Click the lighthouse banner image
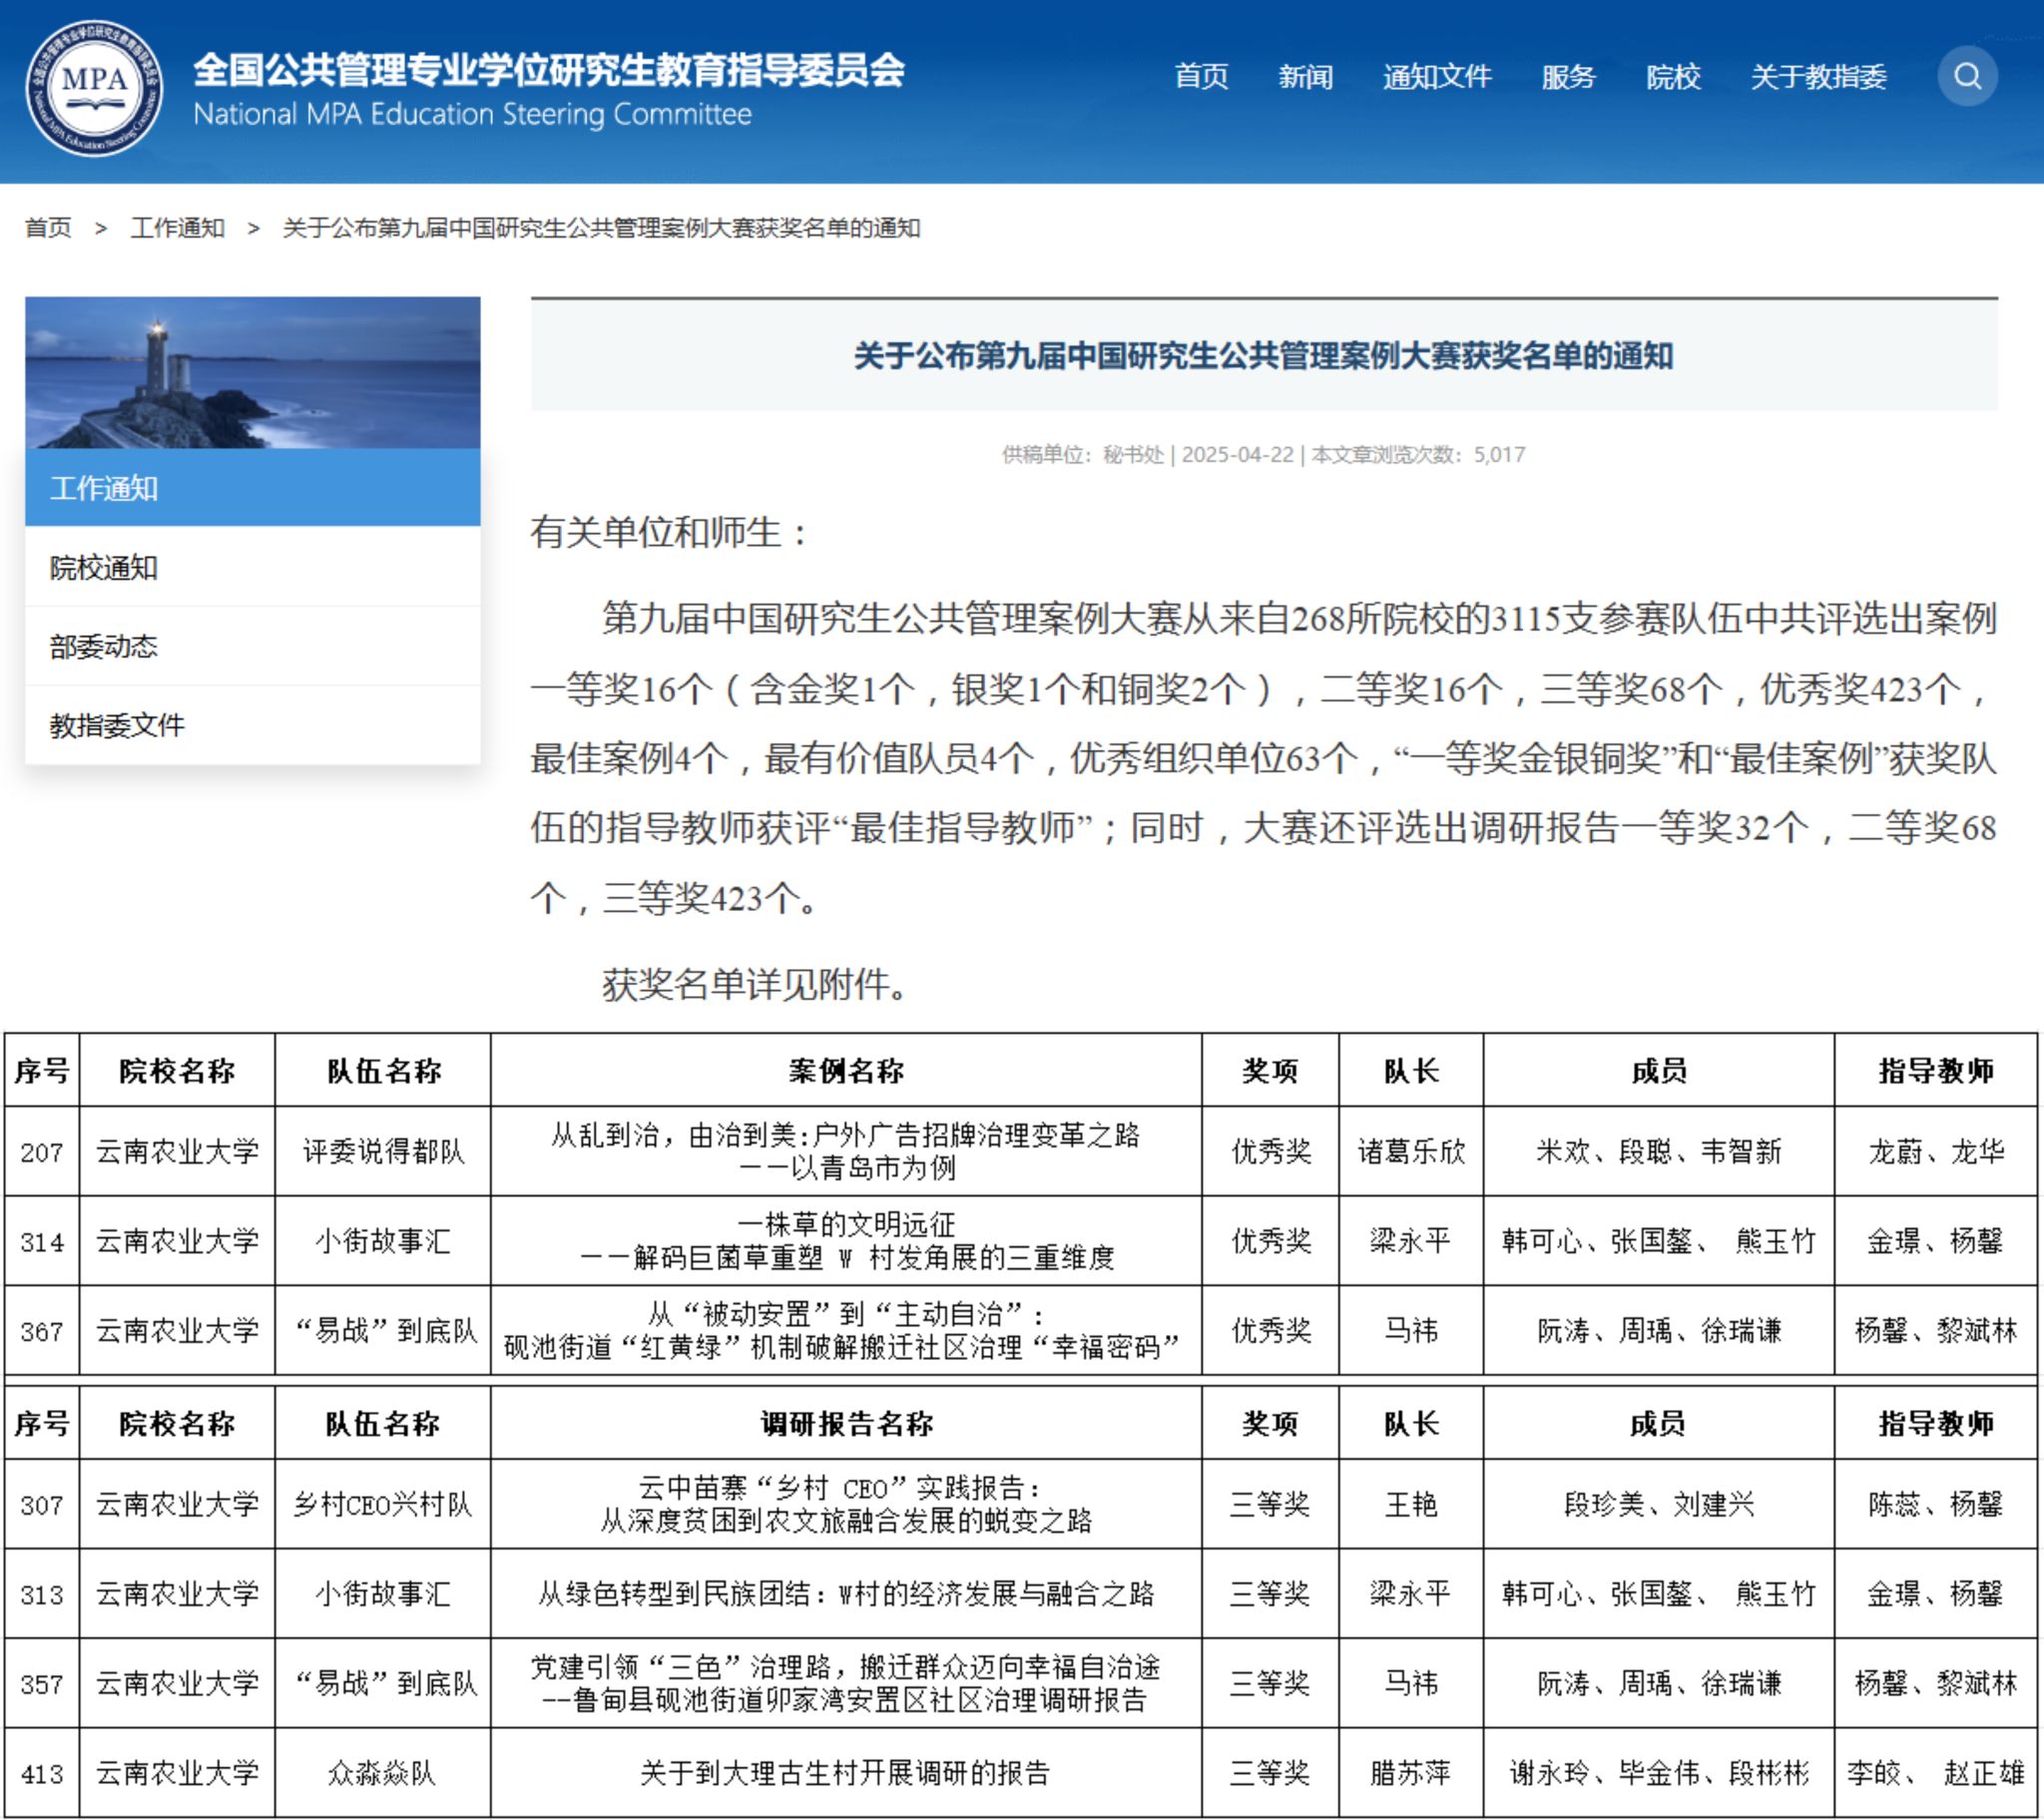 coord(252,372)
